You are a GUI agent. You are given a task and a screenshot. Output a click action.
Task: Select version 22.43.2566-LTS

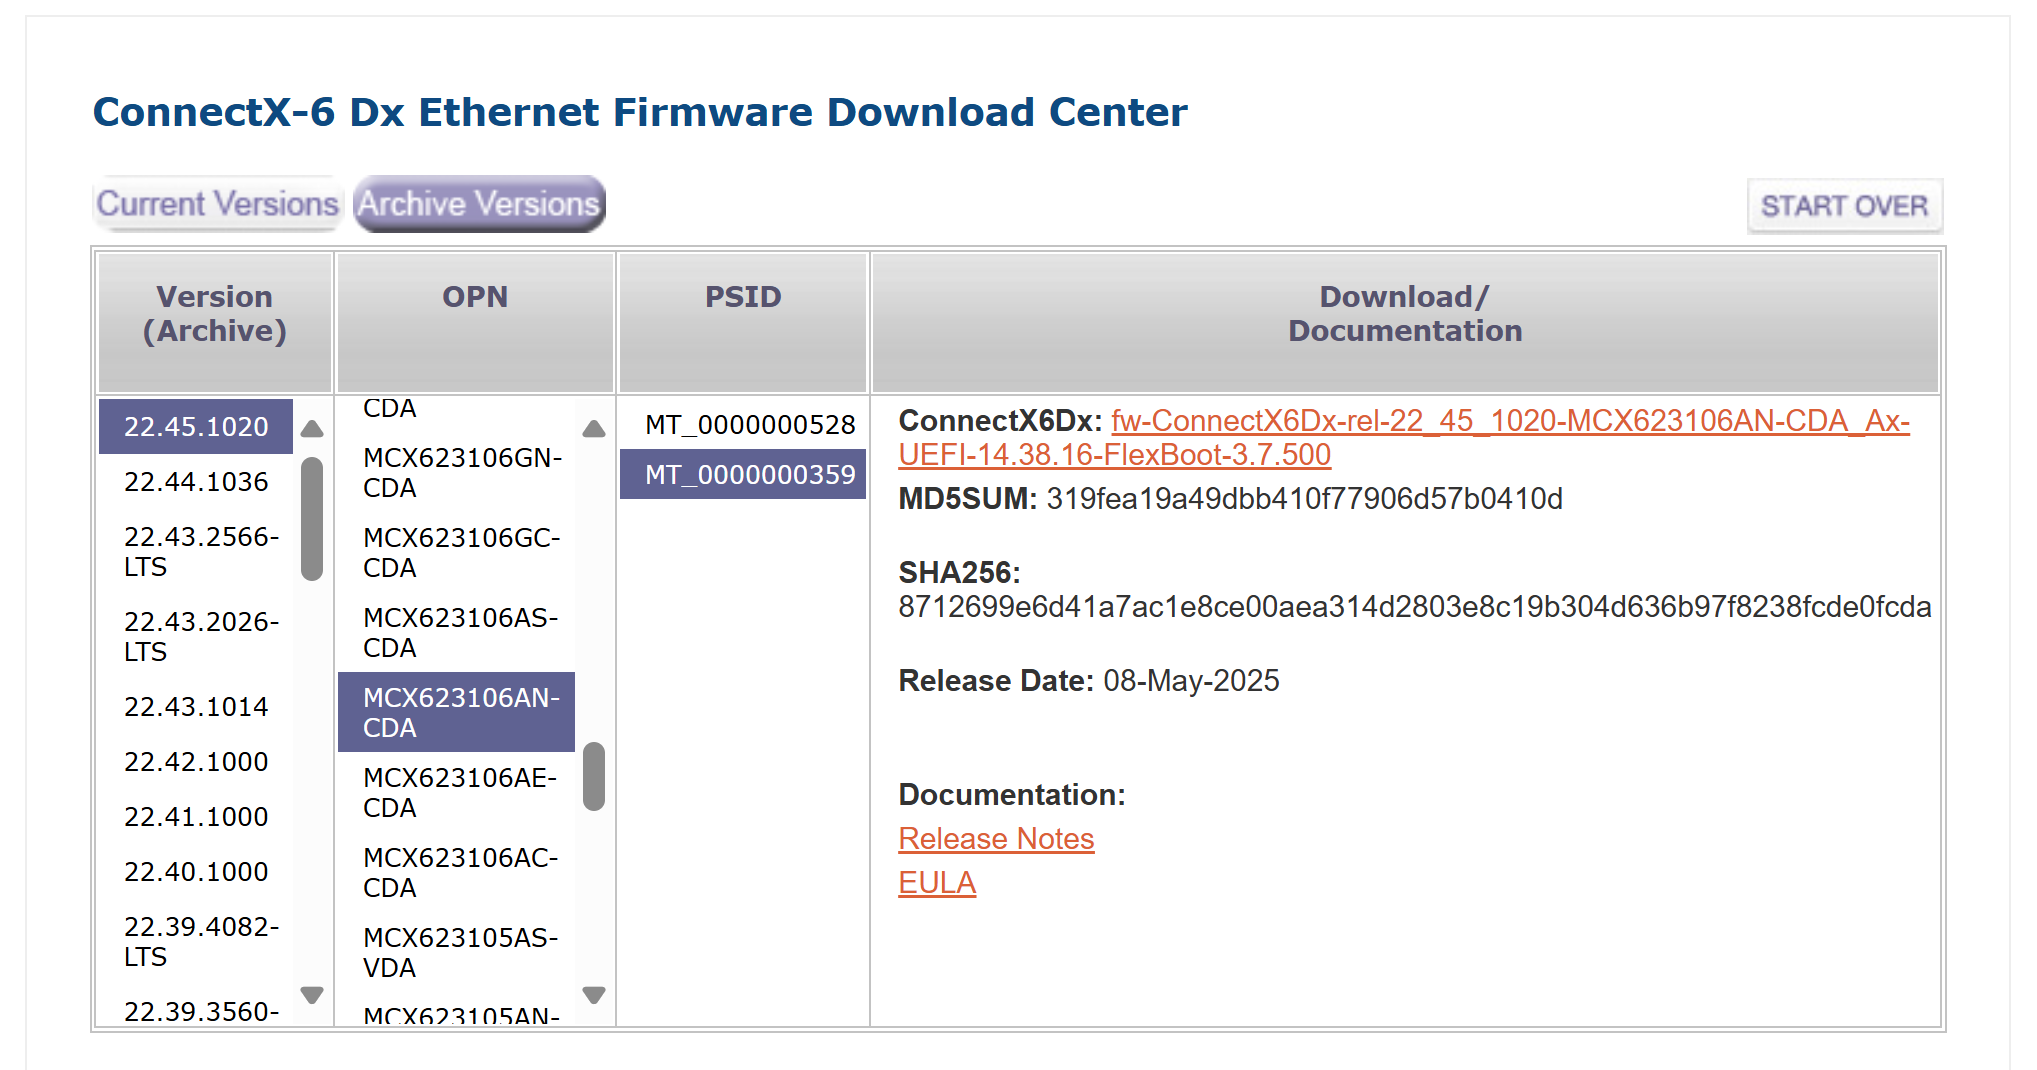pyautogui.click(x=200, y=552)
